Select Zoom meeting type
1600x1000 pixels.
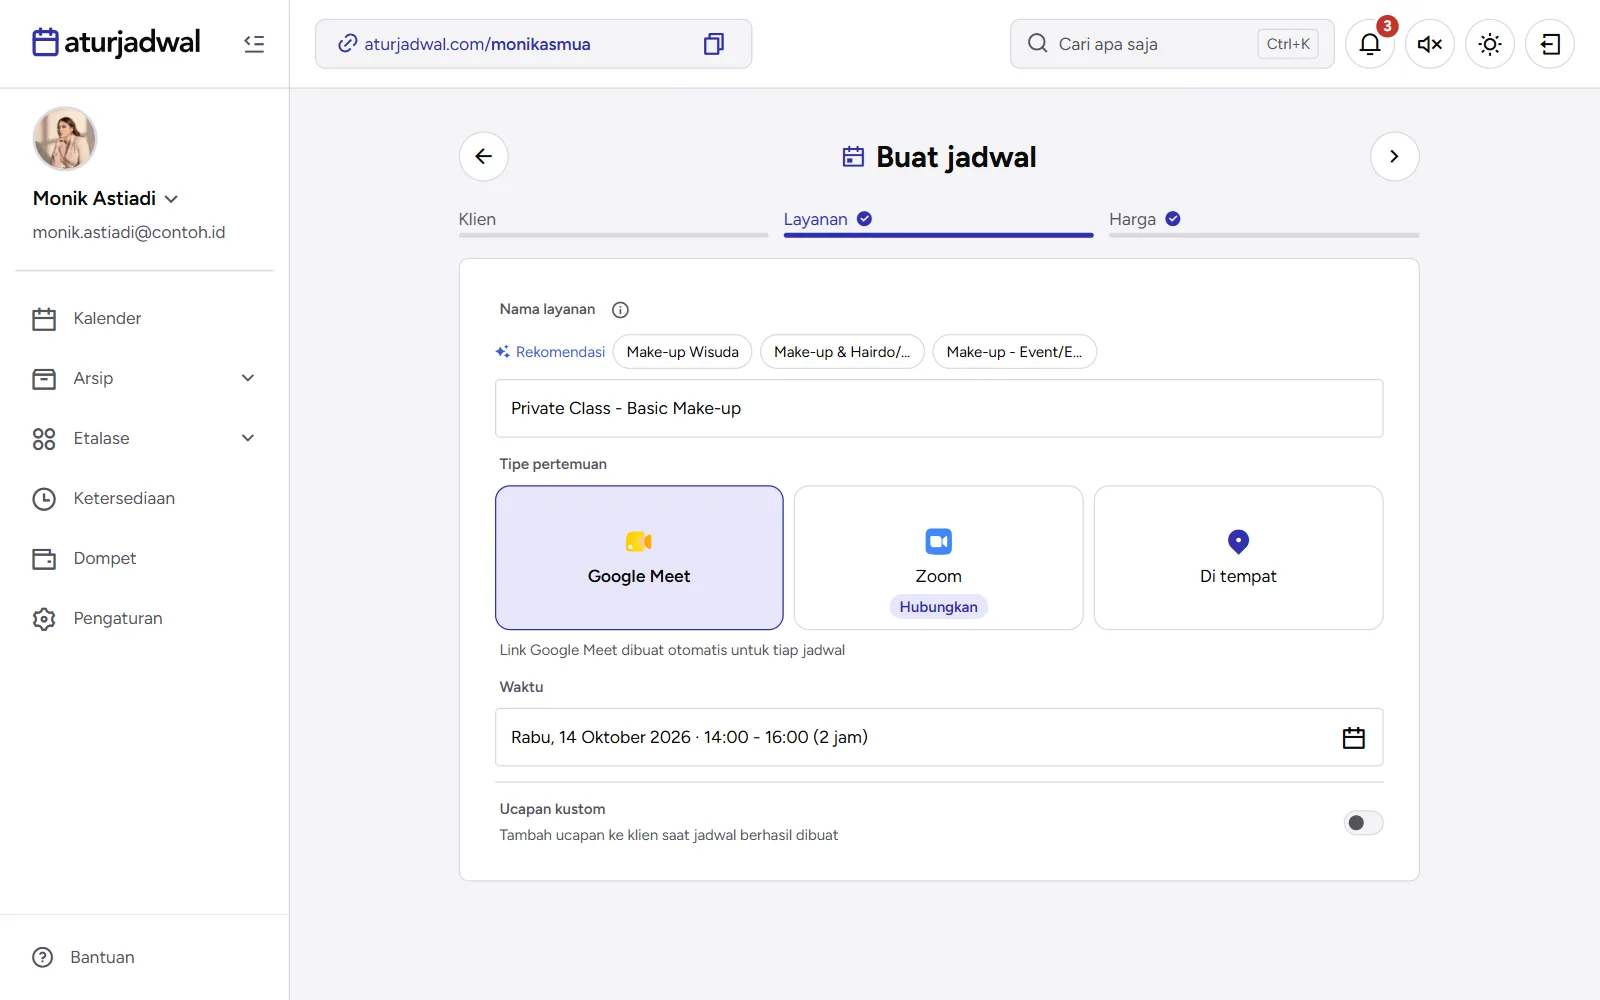click(x=938, y=558)
